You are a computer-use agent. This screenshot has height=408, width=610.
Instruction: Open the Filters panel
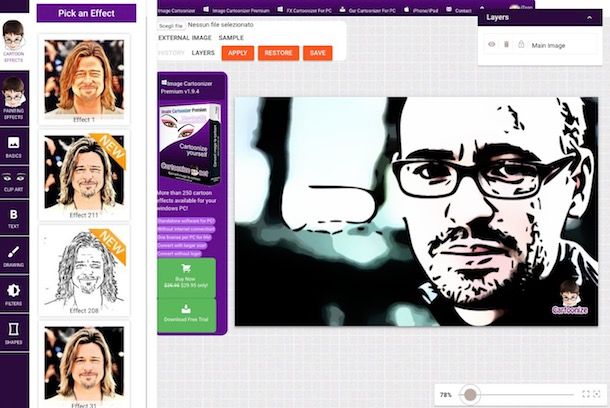pyautogui.click(x=14, y=294)
